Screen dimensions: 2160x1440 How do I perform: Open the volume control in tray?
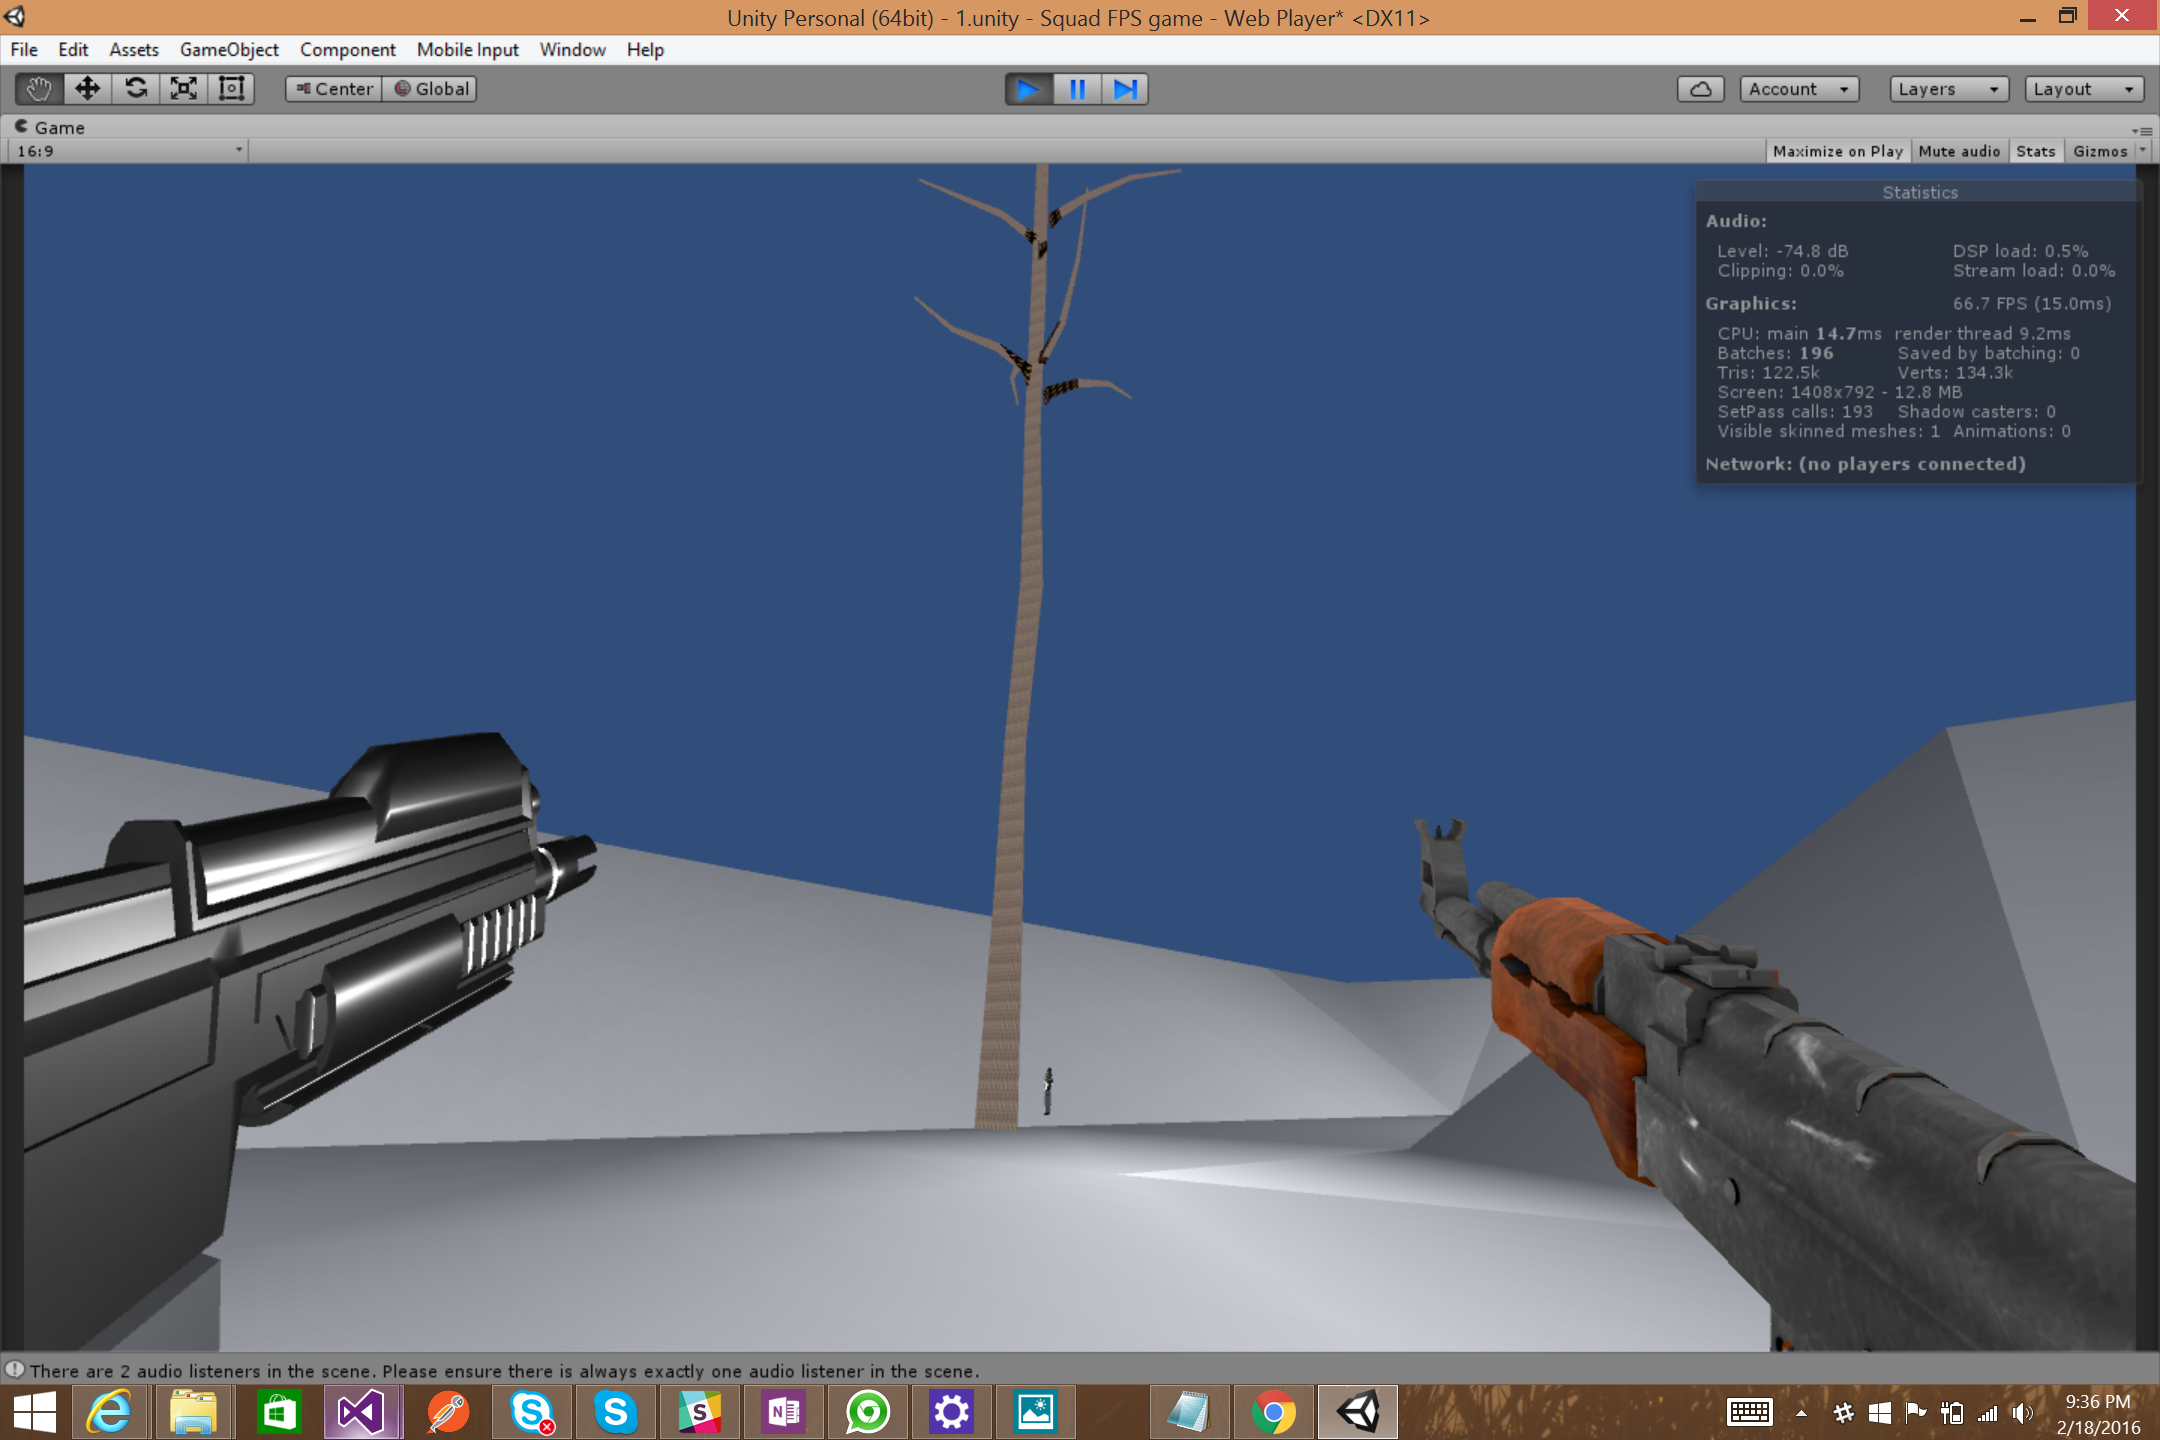pyautogui.click(x=2023, y=1413)
